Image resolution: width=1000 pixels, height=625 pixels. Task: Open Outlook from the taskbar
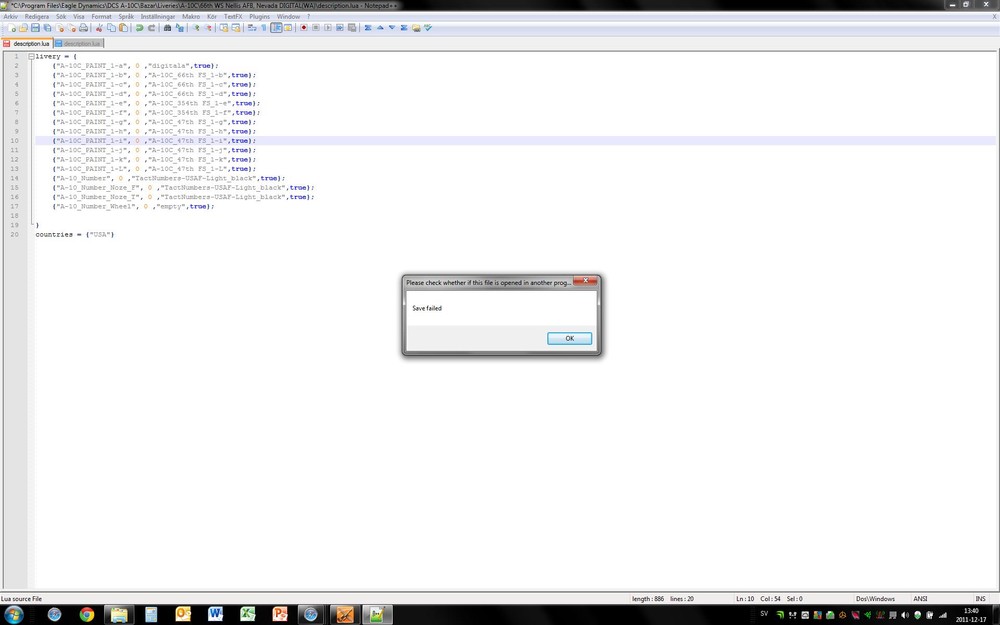pos(183,615)
